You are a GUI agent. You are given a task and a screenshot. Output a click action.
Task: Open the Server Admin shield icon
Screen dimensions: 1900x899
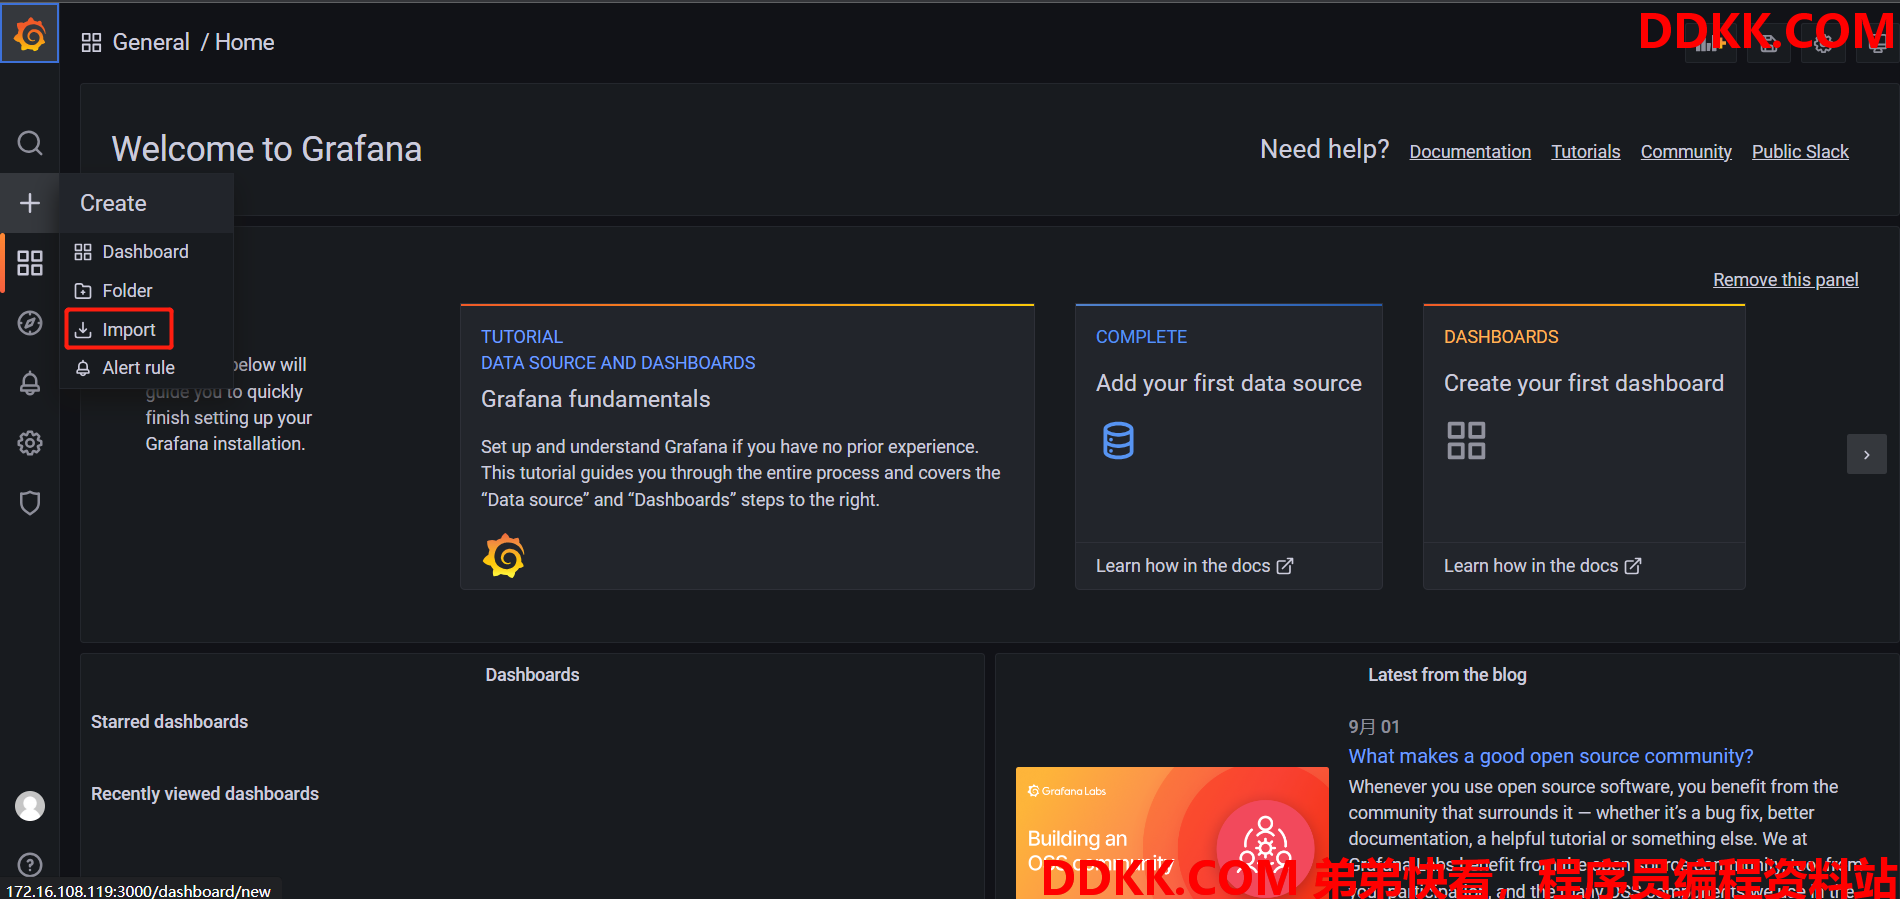[x=30, y=503]
